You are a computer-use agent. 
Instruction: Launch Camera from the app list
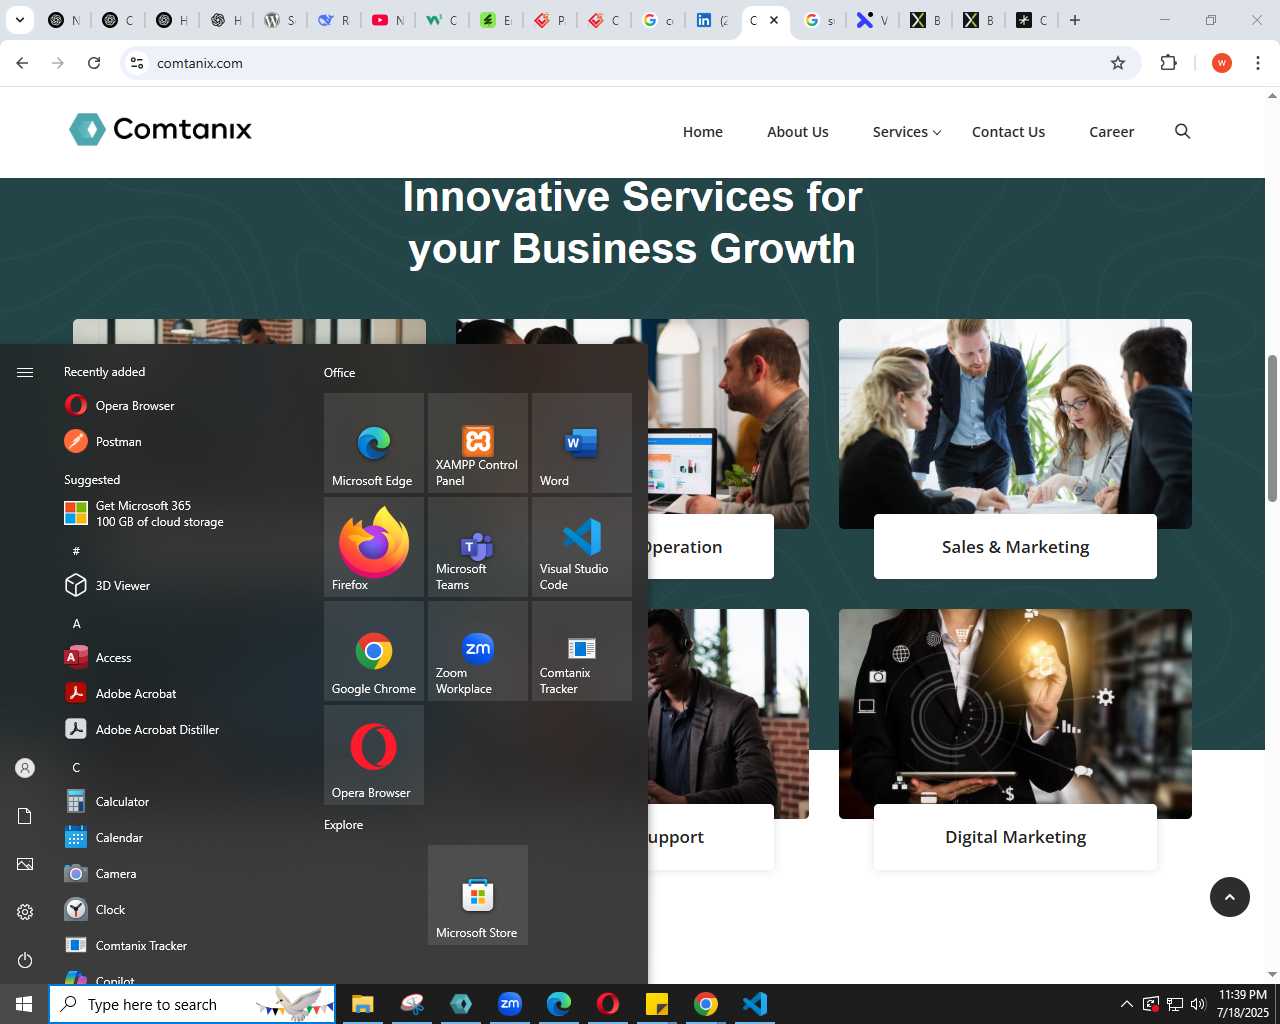pos(180,874)
